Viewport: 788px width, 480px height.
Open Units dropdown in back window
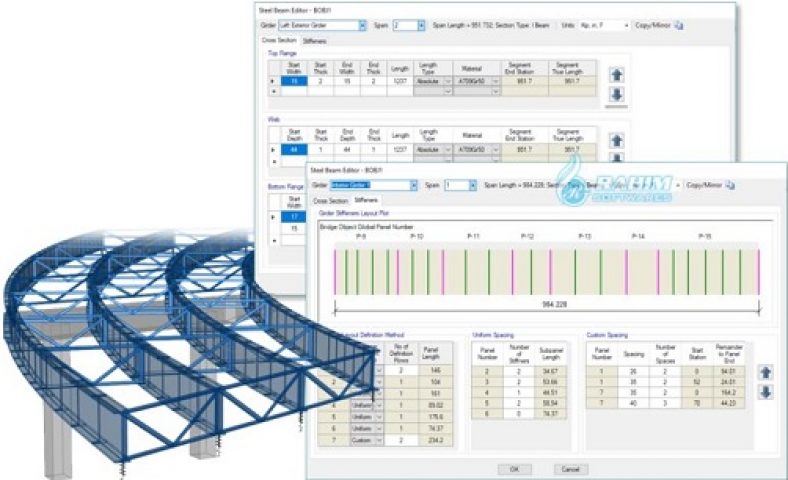tap(626, 25)
